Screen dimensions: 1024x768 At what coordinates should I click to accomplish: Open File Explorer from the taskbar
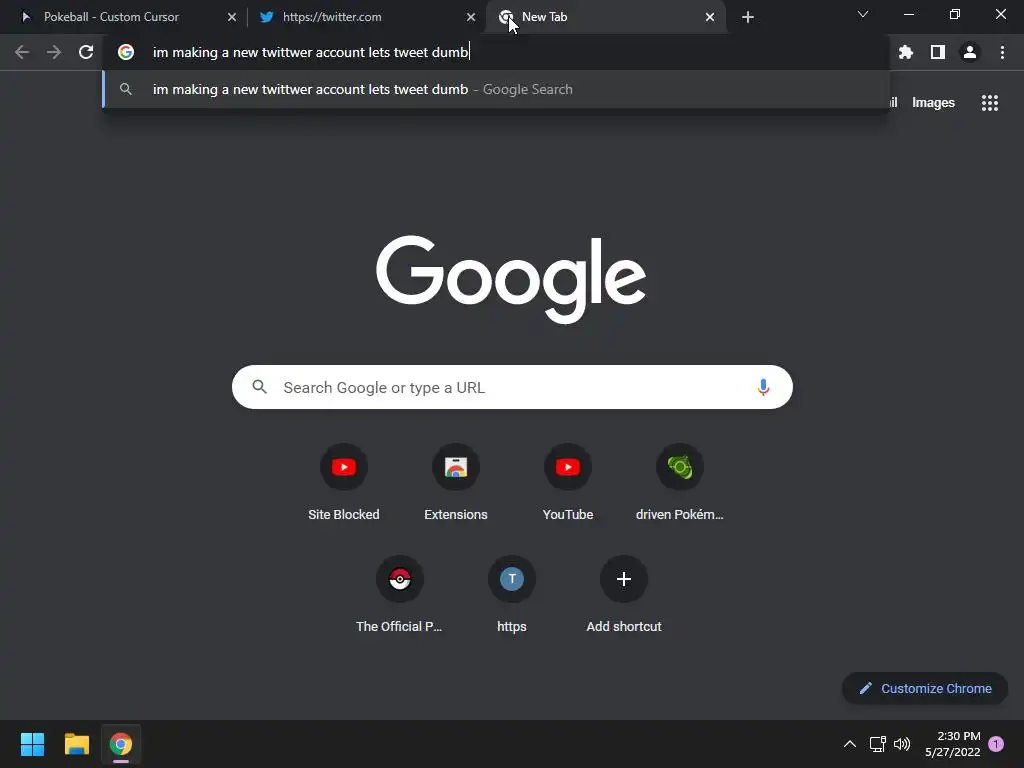click(76, 744)
